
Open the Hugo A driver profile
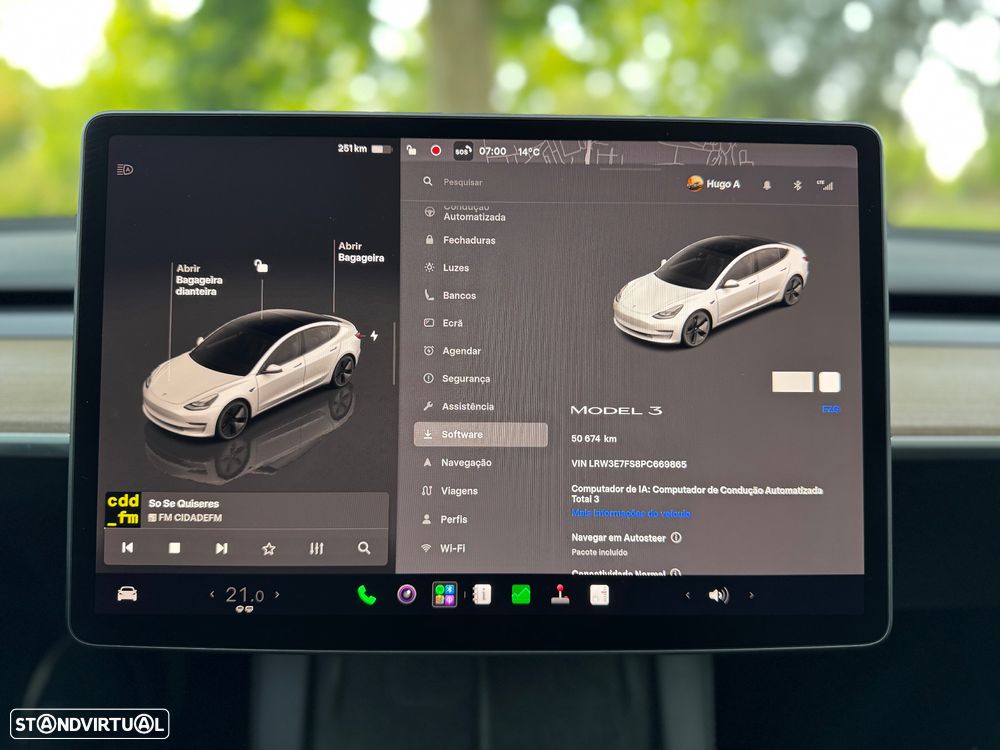714,184
